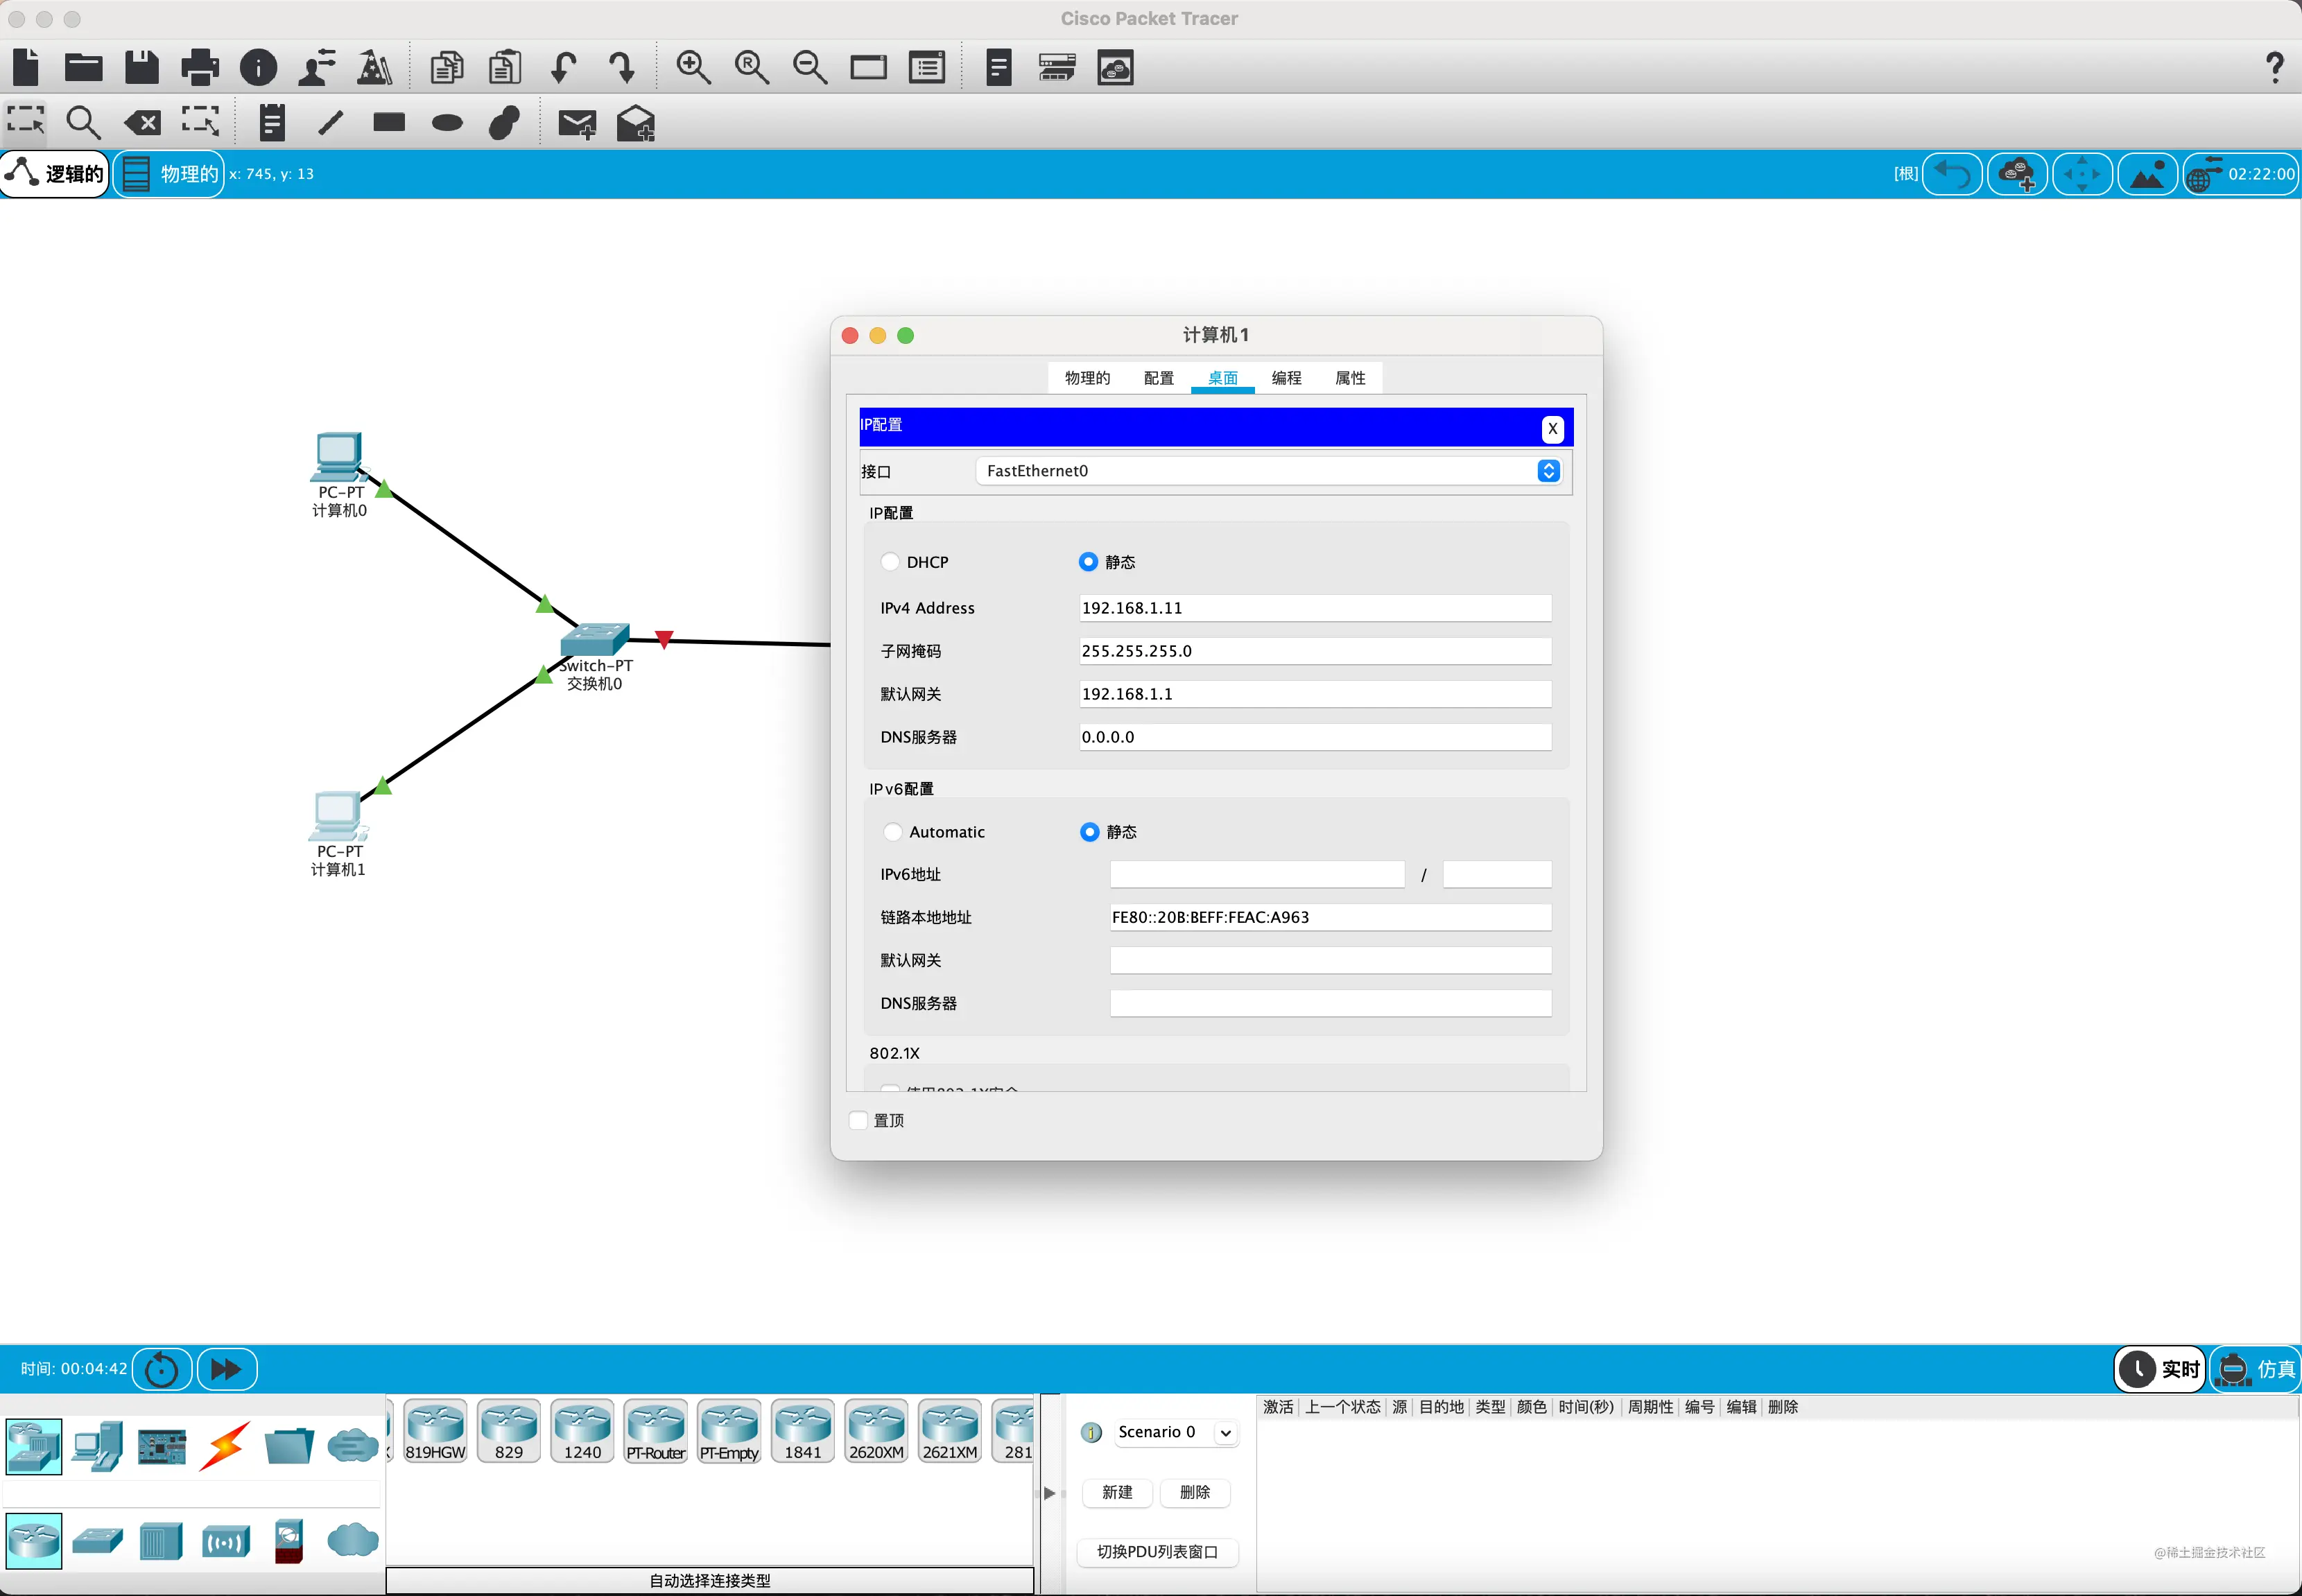Select the PT-Router device
This screenshot has height=1596, width=2302.
(656, 1431)
